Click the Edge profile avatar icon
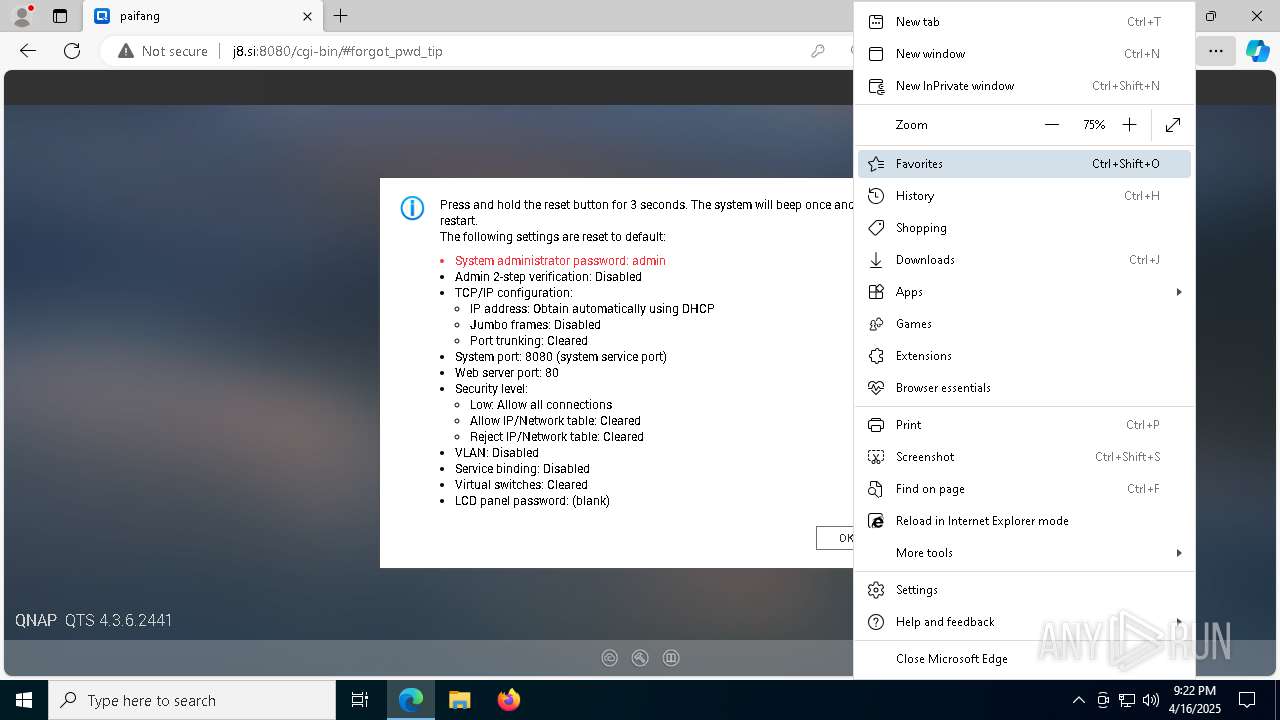 click(x=22, y=16)
